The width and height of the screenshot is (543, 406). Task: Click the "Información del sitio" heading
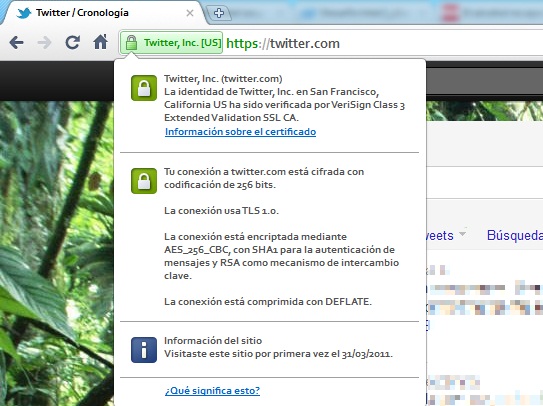[213, 341]
